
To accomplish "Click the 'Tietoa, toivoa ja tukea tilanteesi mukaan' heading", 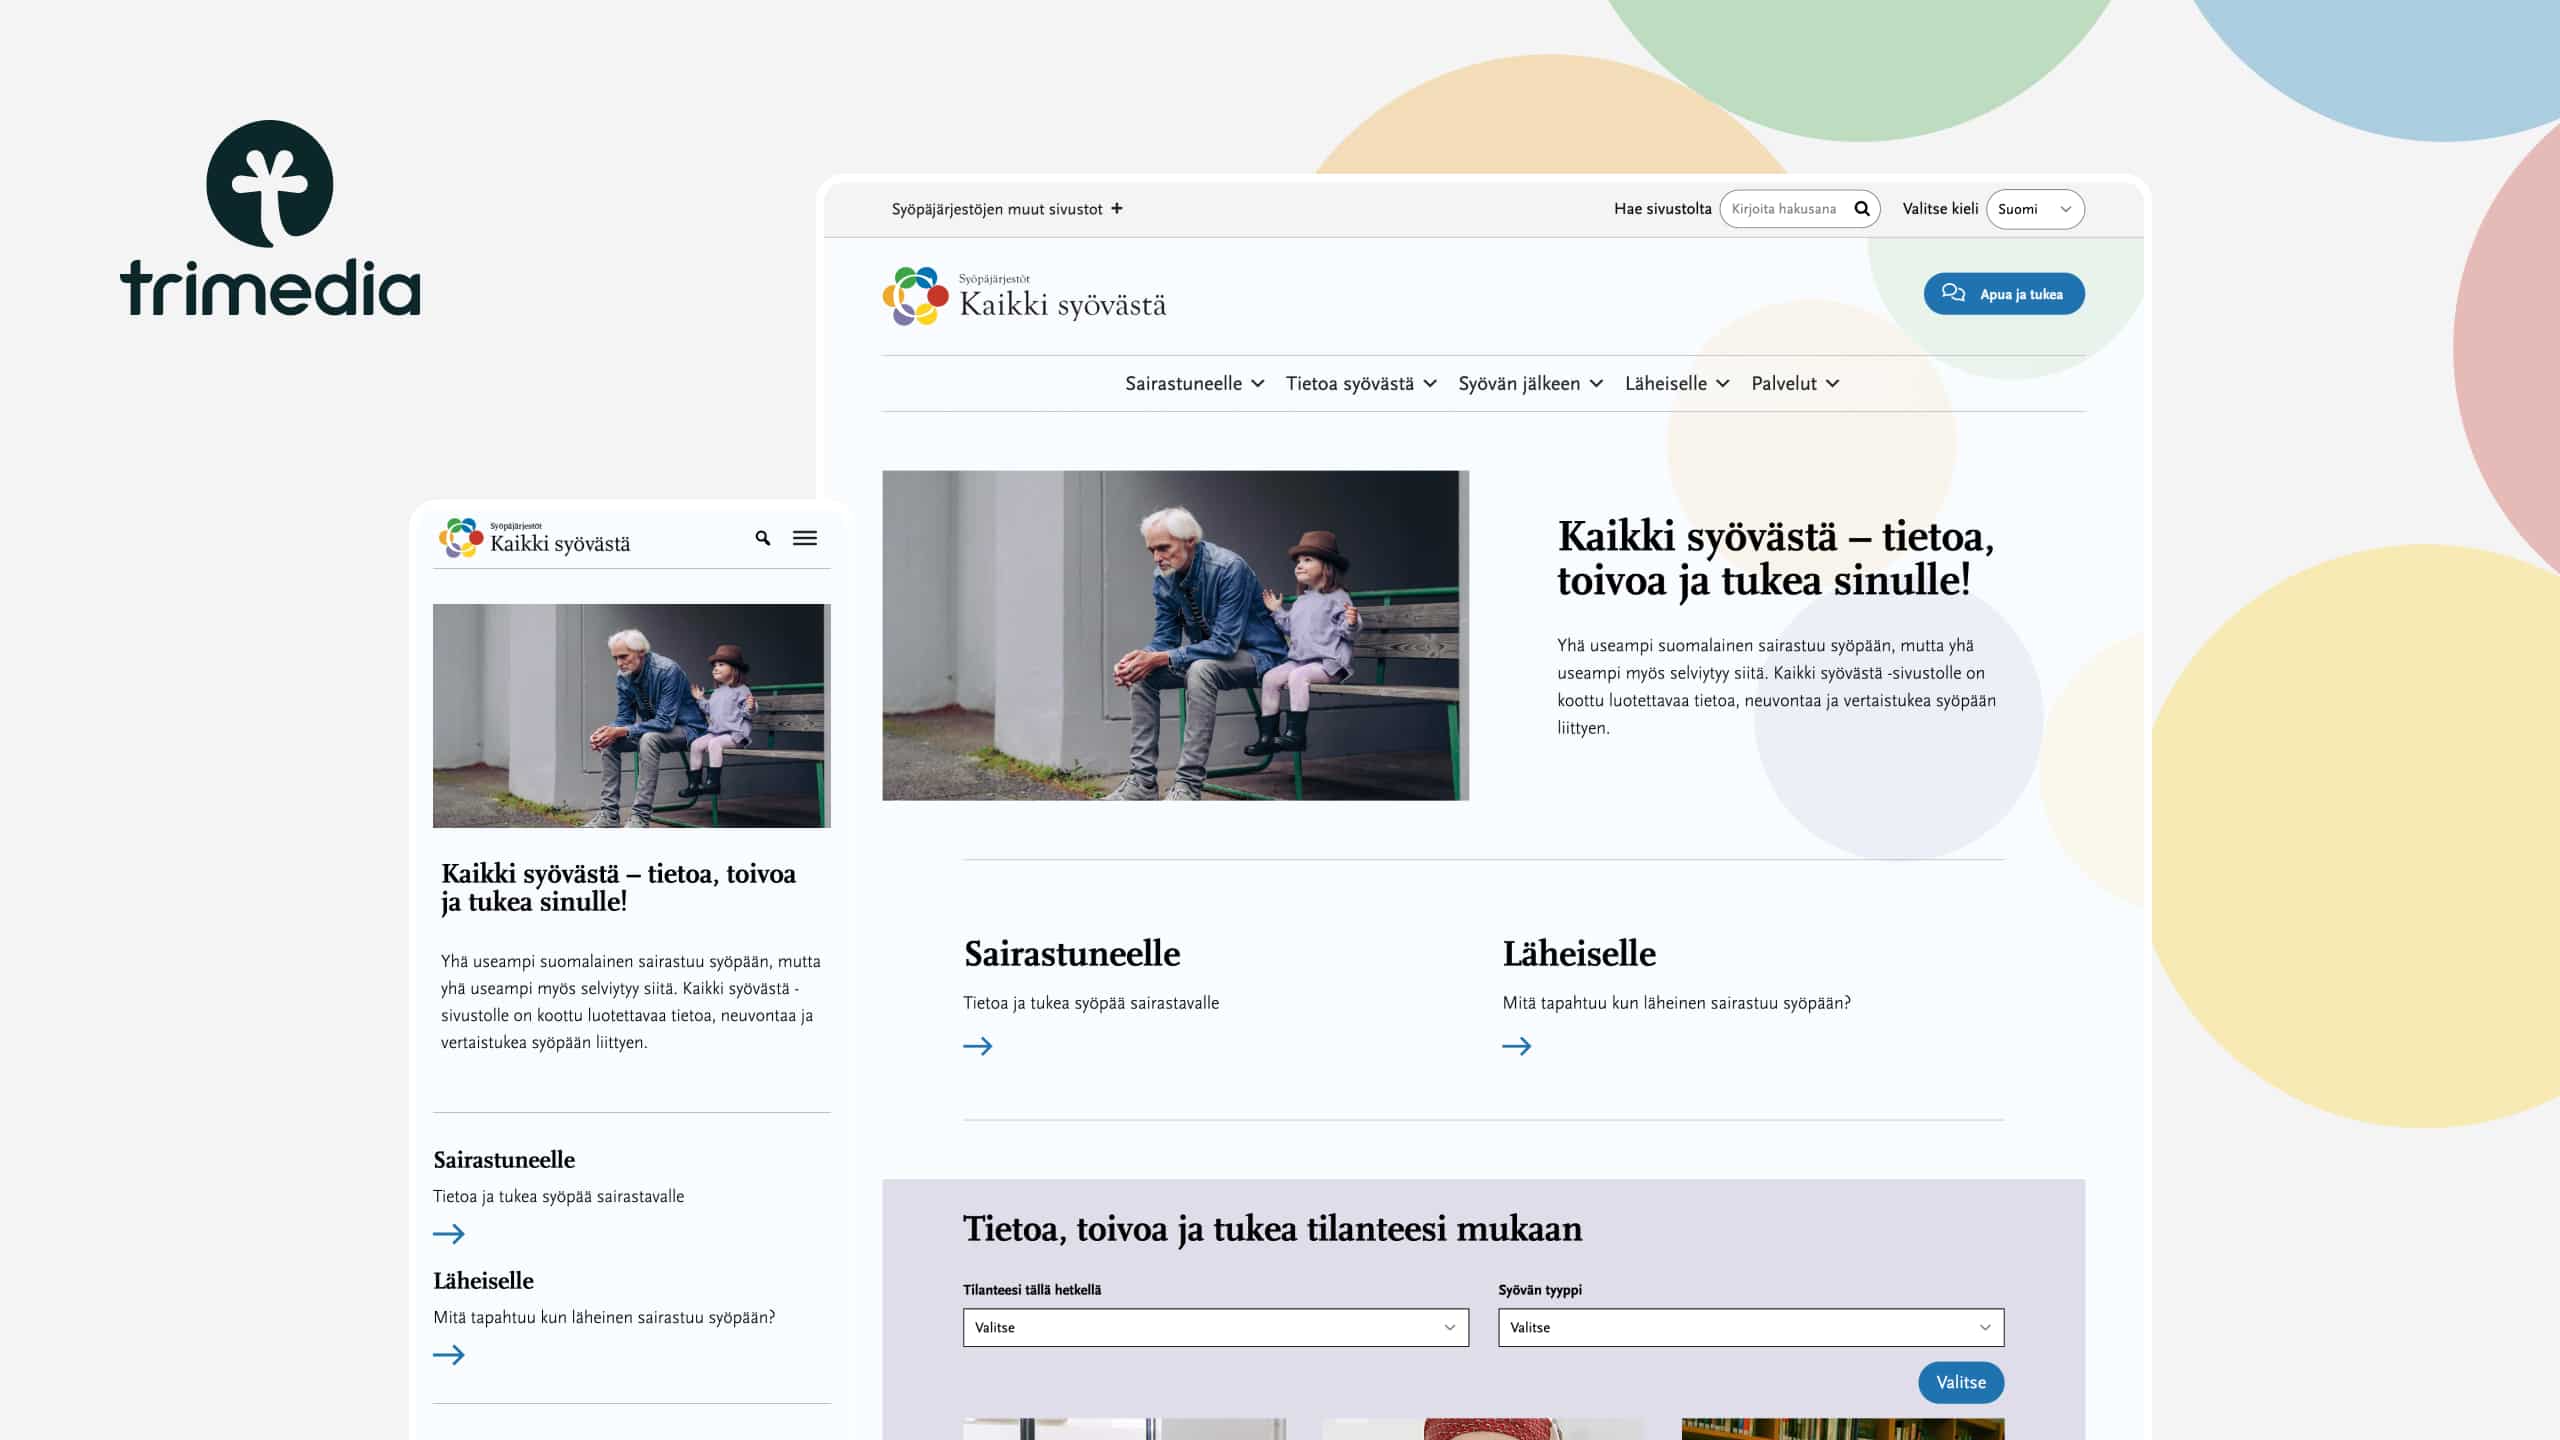I will tap(1272, 1229).
